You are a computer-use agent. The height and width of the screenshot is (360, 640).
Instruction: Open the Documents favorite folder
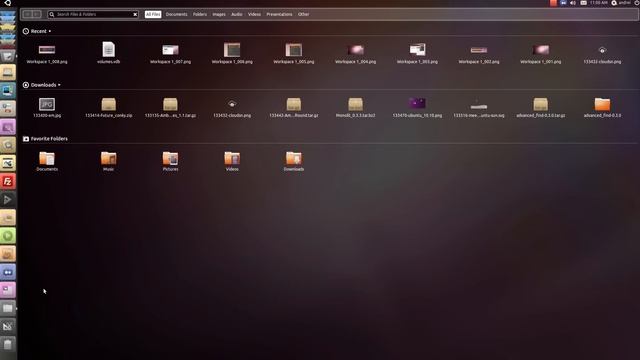point(47,158)
